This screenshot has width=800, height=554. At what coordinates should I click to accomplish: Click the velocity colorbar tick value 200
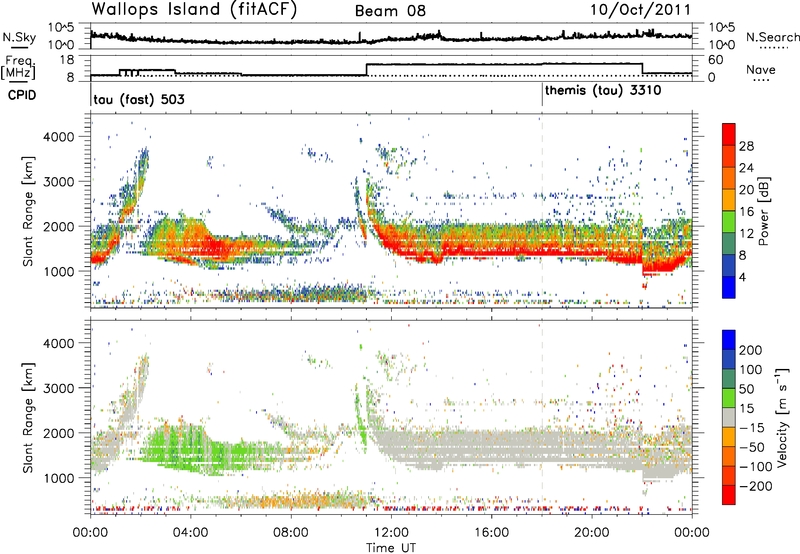tap(751, 350)
